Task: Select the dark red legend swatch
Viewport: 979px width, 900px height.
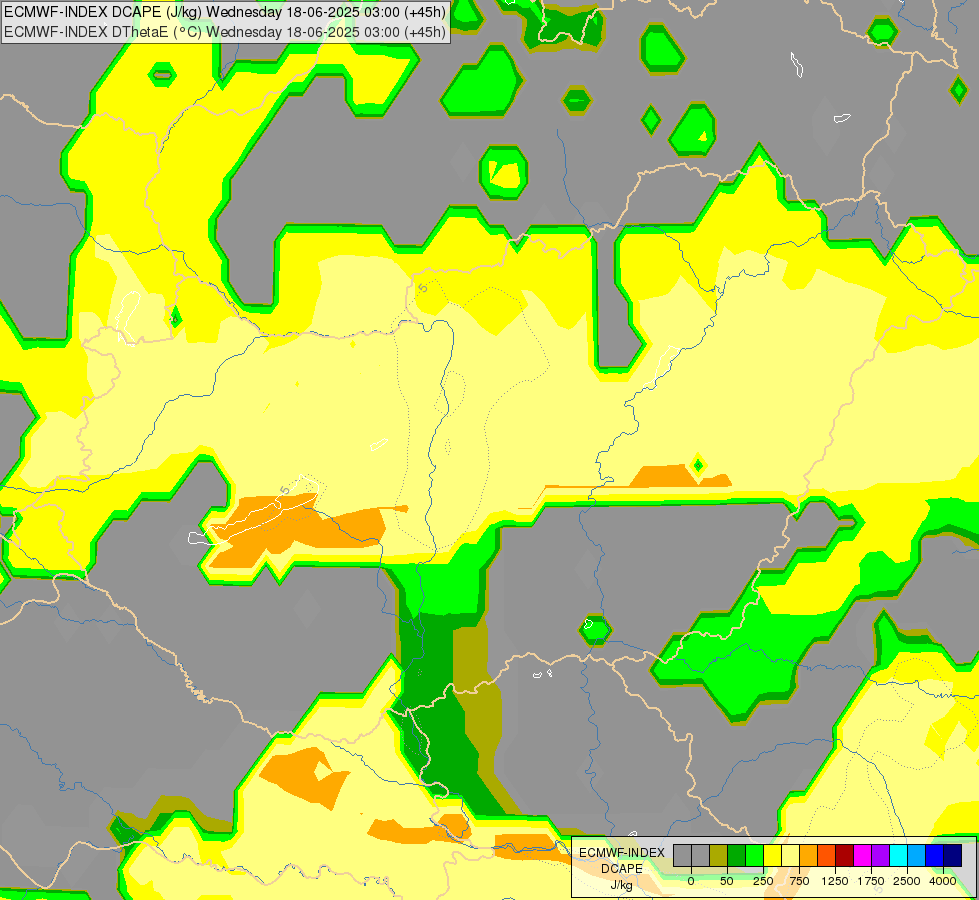Action: coord(844,855)
